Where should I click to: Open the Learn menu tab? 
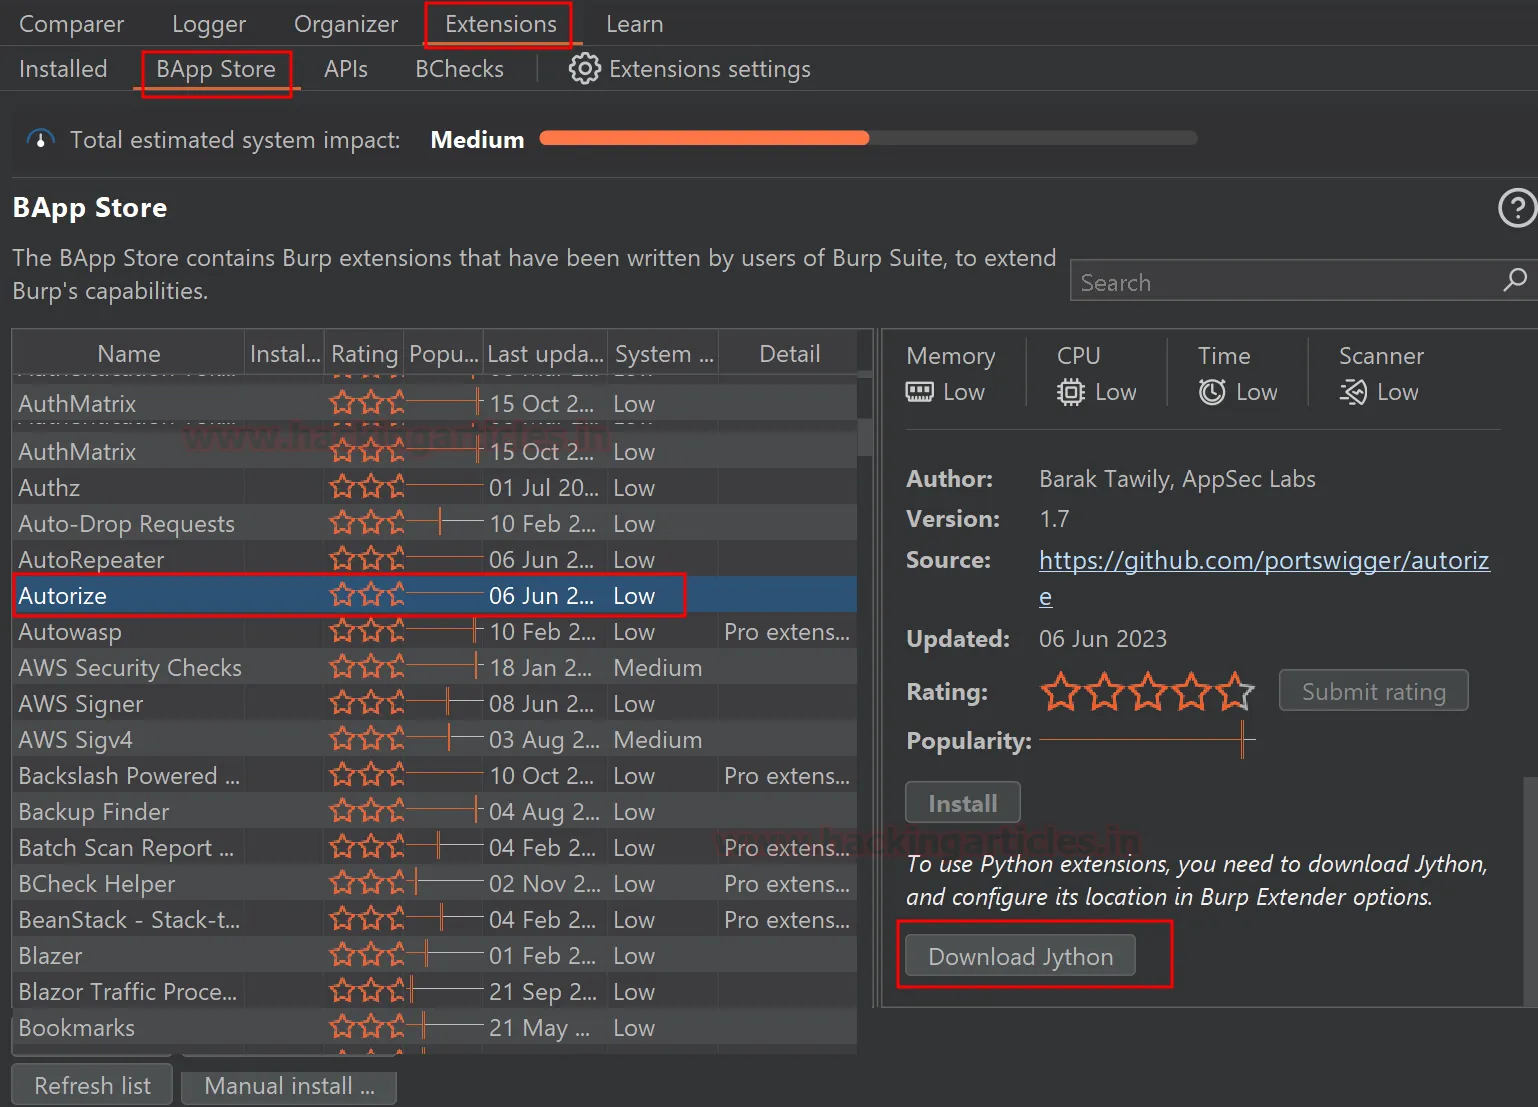pyautogui.click(x=634, y=24)
